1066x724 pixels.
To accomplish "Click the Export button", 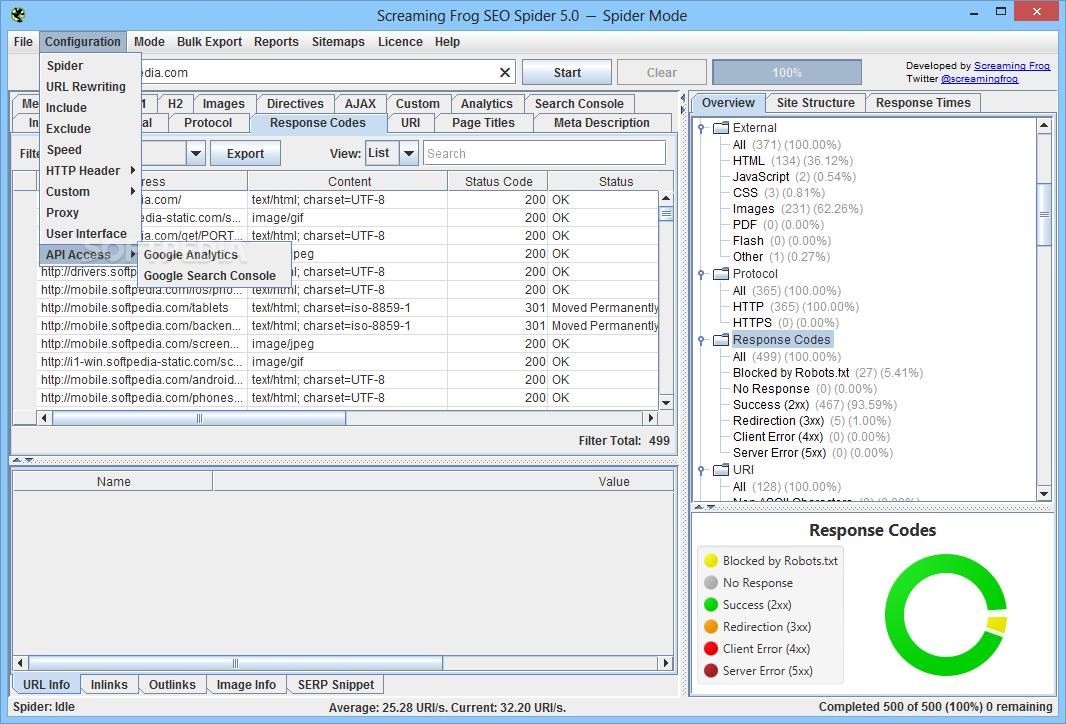I will click(x=245, y=154).
